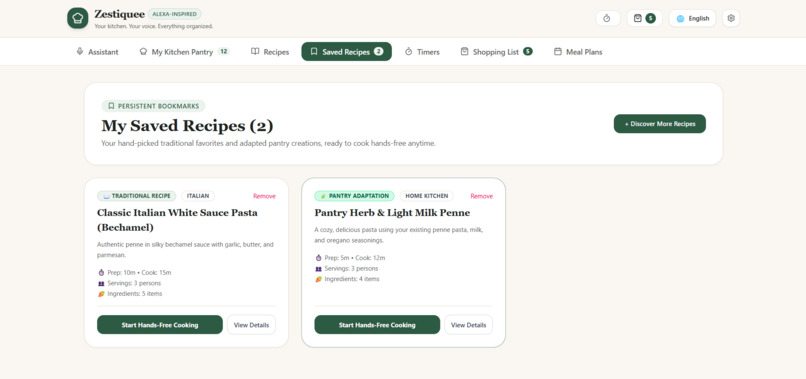
Task: Click the people icon beside first card servings
Action: 101,283
